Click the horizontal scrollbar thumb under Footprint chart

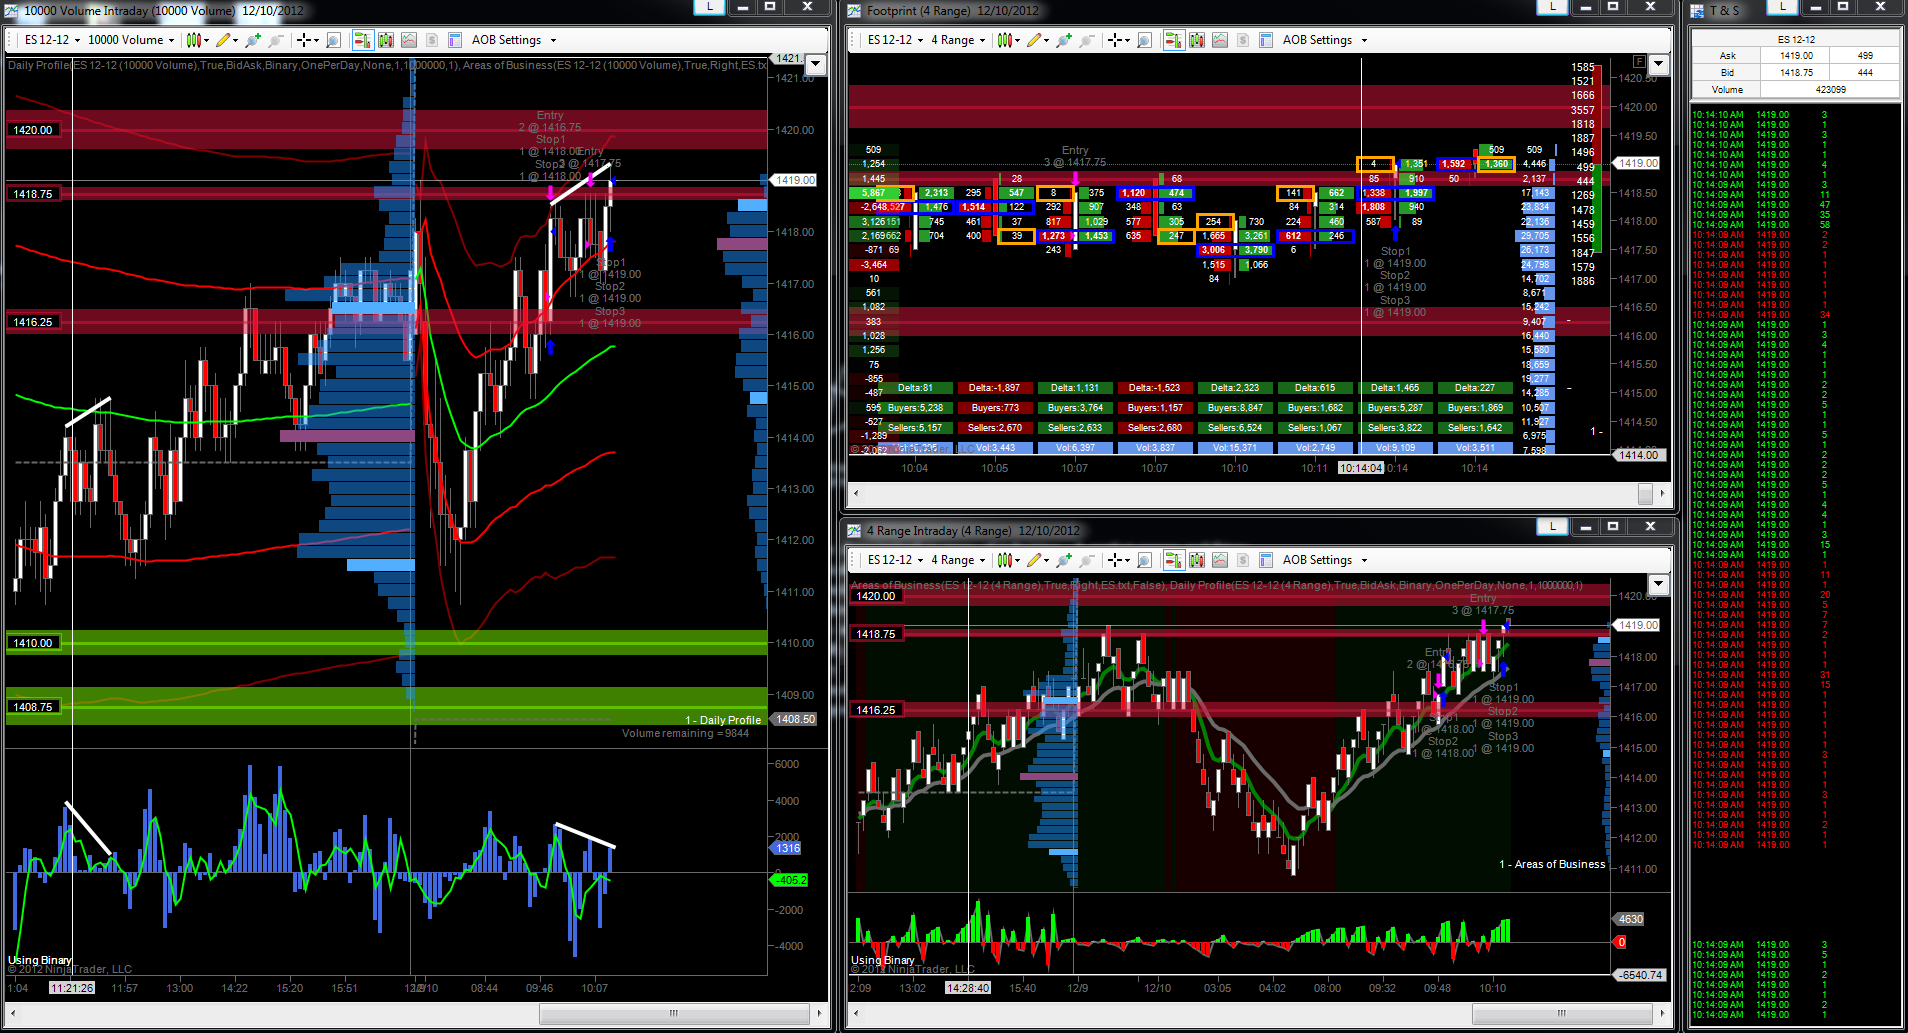pos(1645,494)
